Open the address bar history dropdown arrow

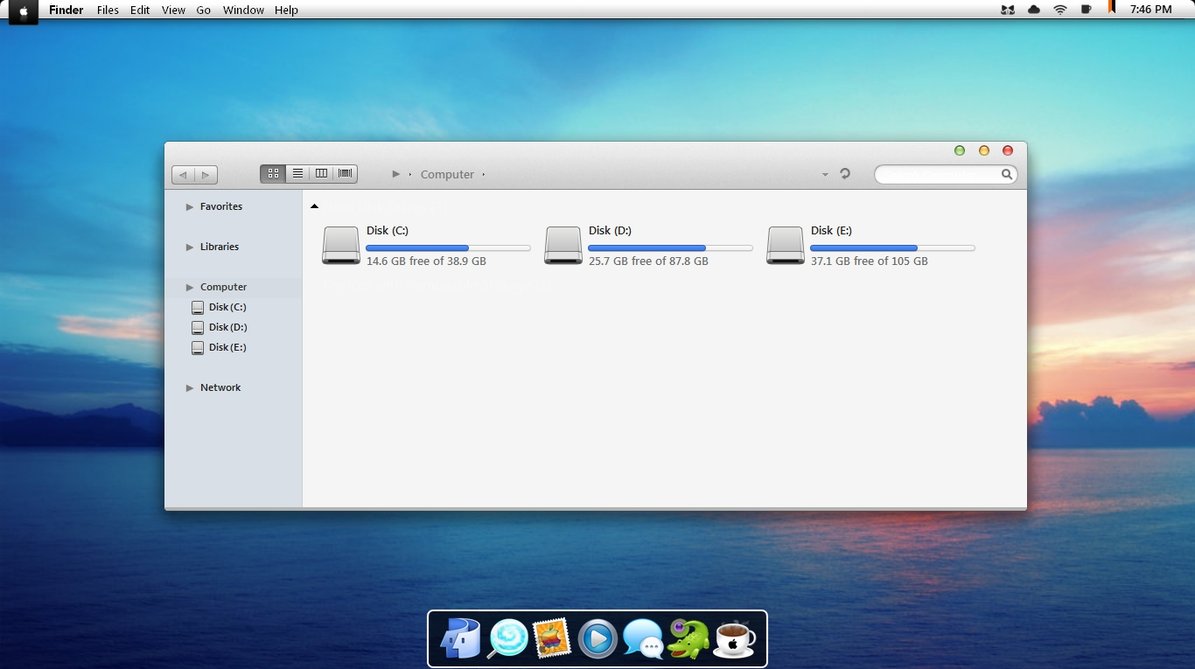[x=825, y=175]
